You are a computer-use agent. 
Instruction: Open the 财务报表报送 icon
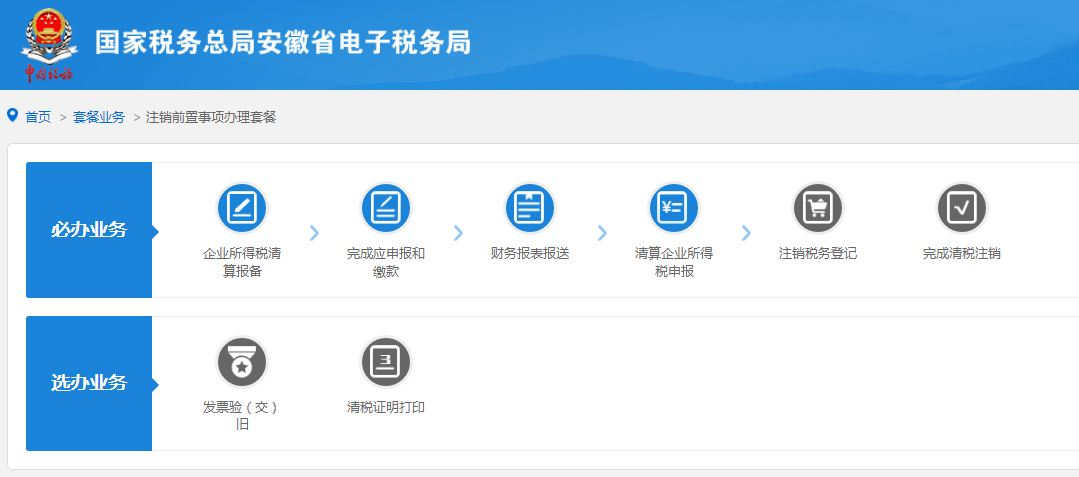(529, 208)
